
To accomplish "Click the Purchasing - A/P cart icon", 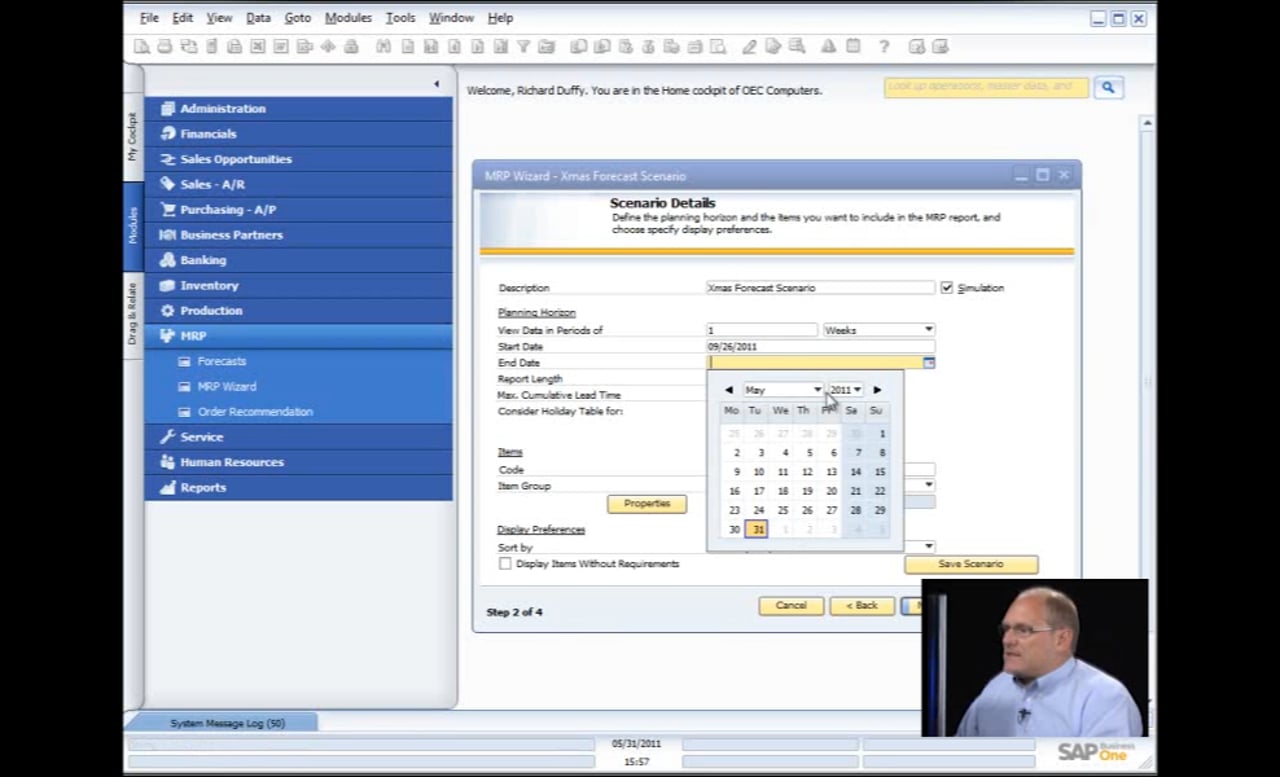I will pos(168,209).
